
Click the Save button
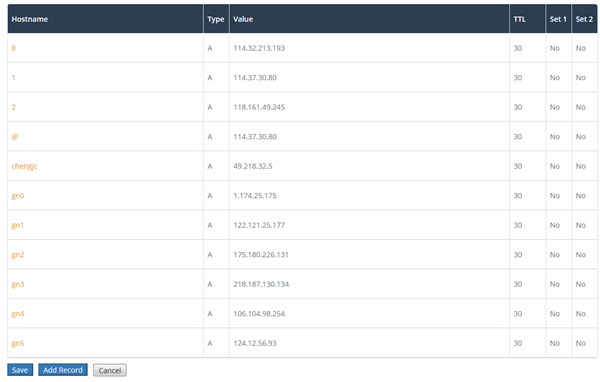[x=20, y=370]
